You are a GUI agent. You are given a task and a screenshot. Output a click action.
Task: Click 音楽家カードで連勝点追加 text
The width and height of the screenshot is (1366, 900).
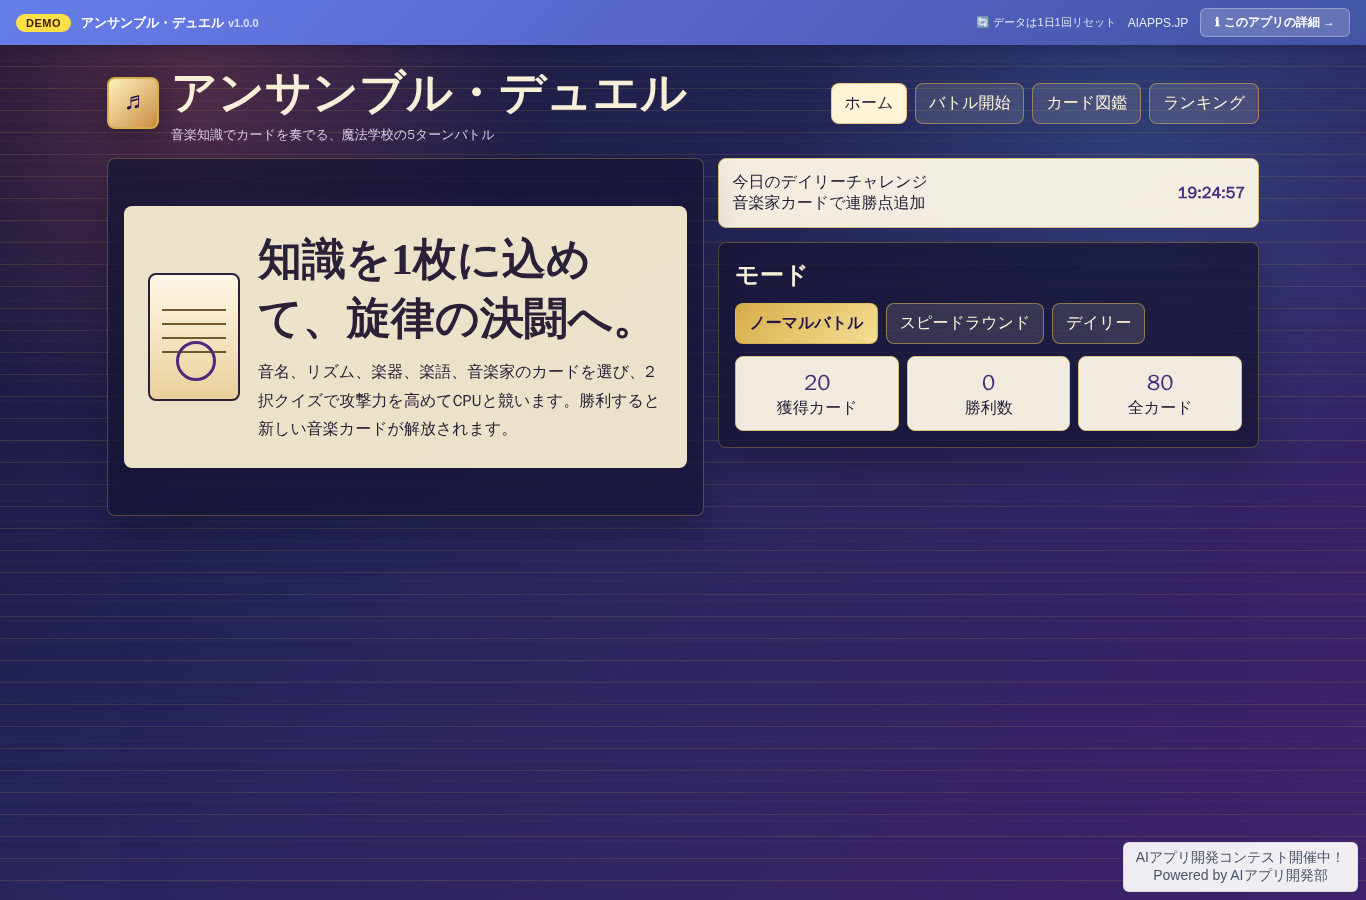tap(829, 203)
